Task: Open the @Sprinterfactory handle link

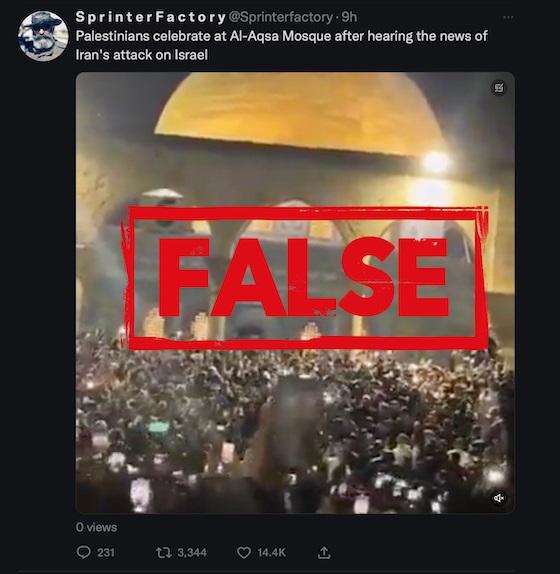Action: [280, 17]
